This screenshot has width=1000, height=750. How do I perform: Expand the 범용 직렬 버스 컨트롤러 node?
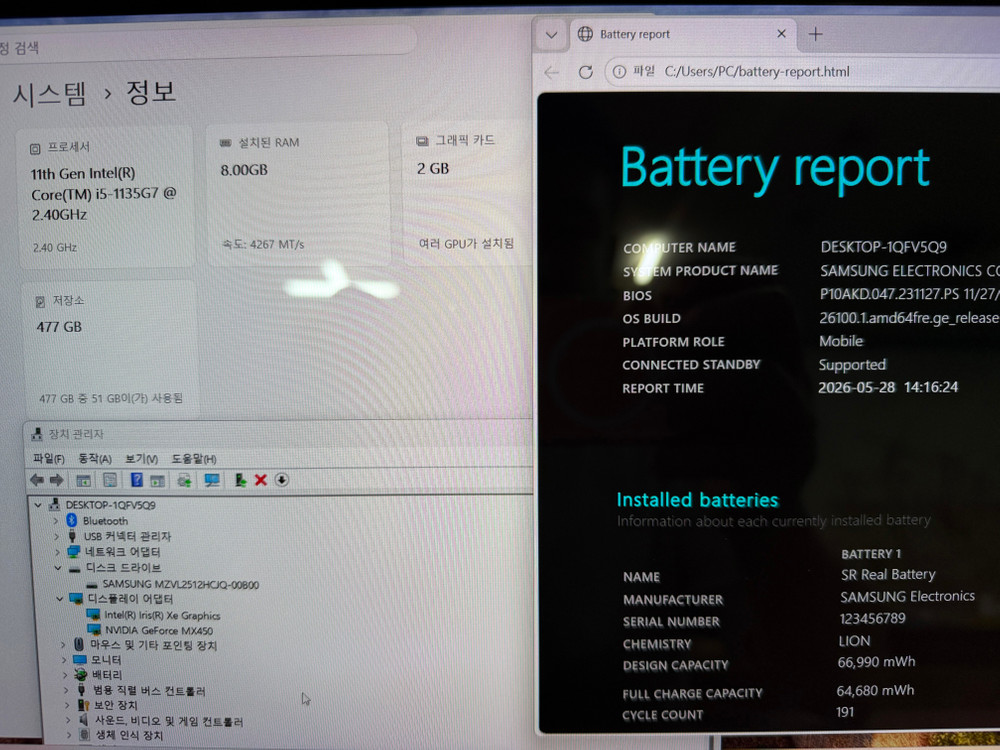[66, 691]
